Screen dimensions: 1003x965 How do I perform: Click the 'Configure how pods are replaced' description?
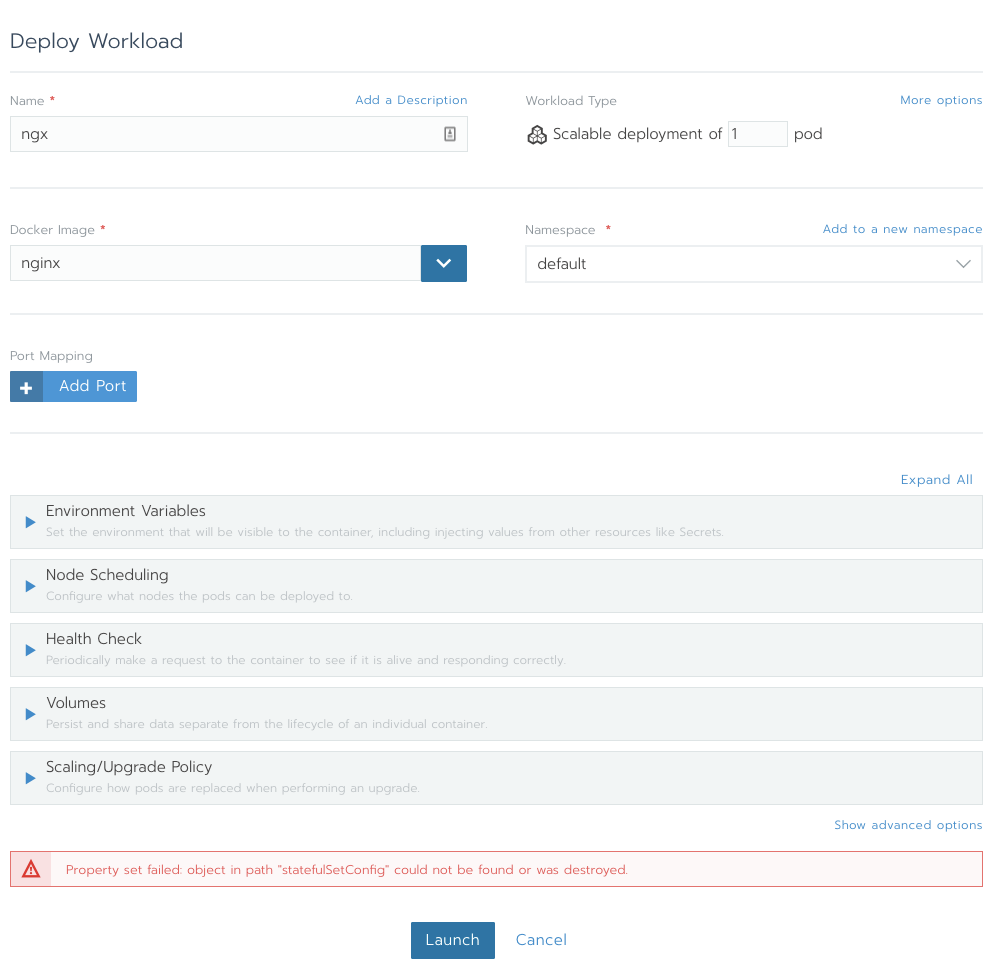233,788
